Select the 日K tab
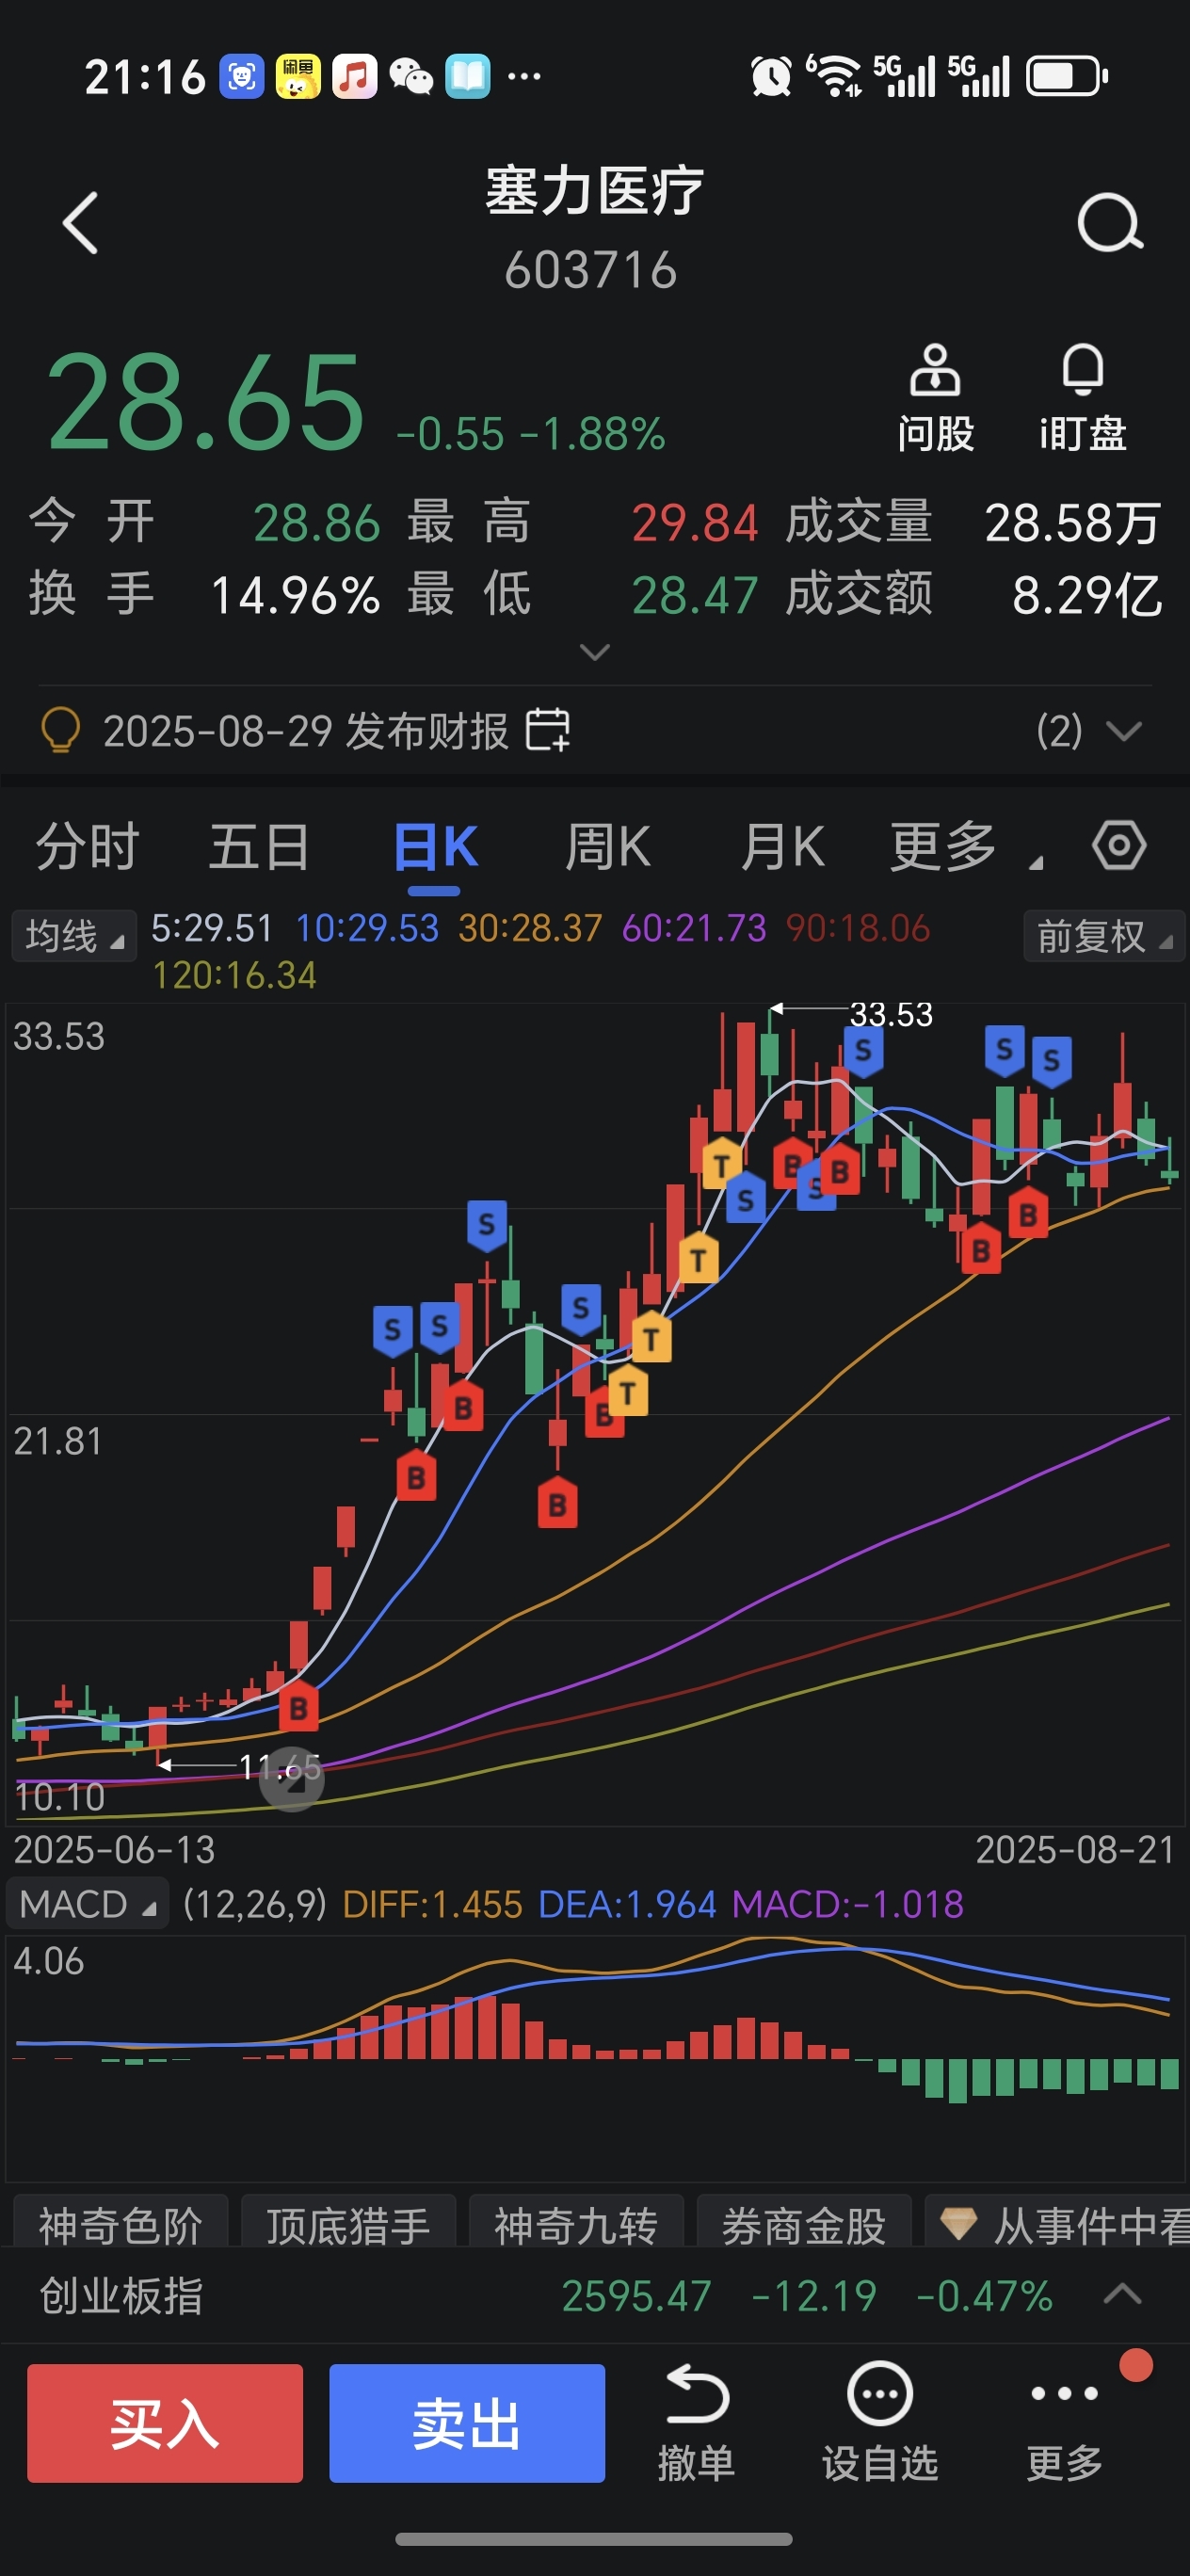Viewport: 1190px width, 2576px height. (435, 846)
